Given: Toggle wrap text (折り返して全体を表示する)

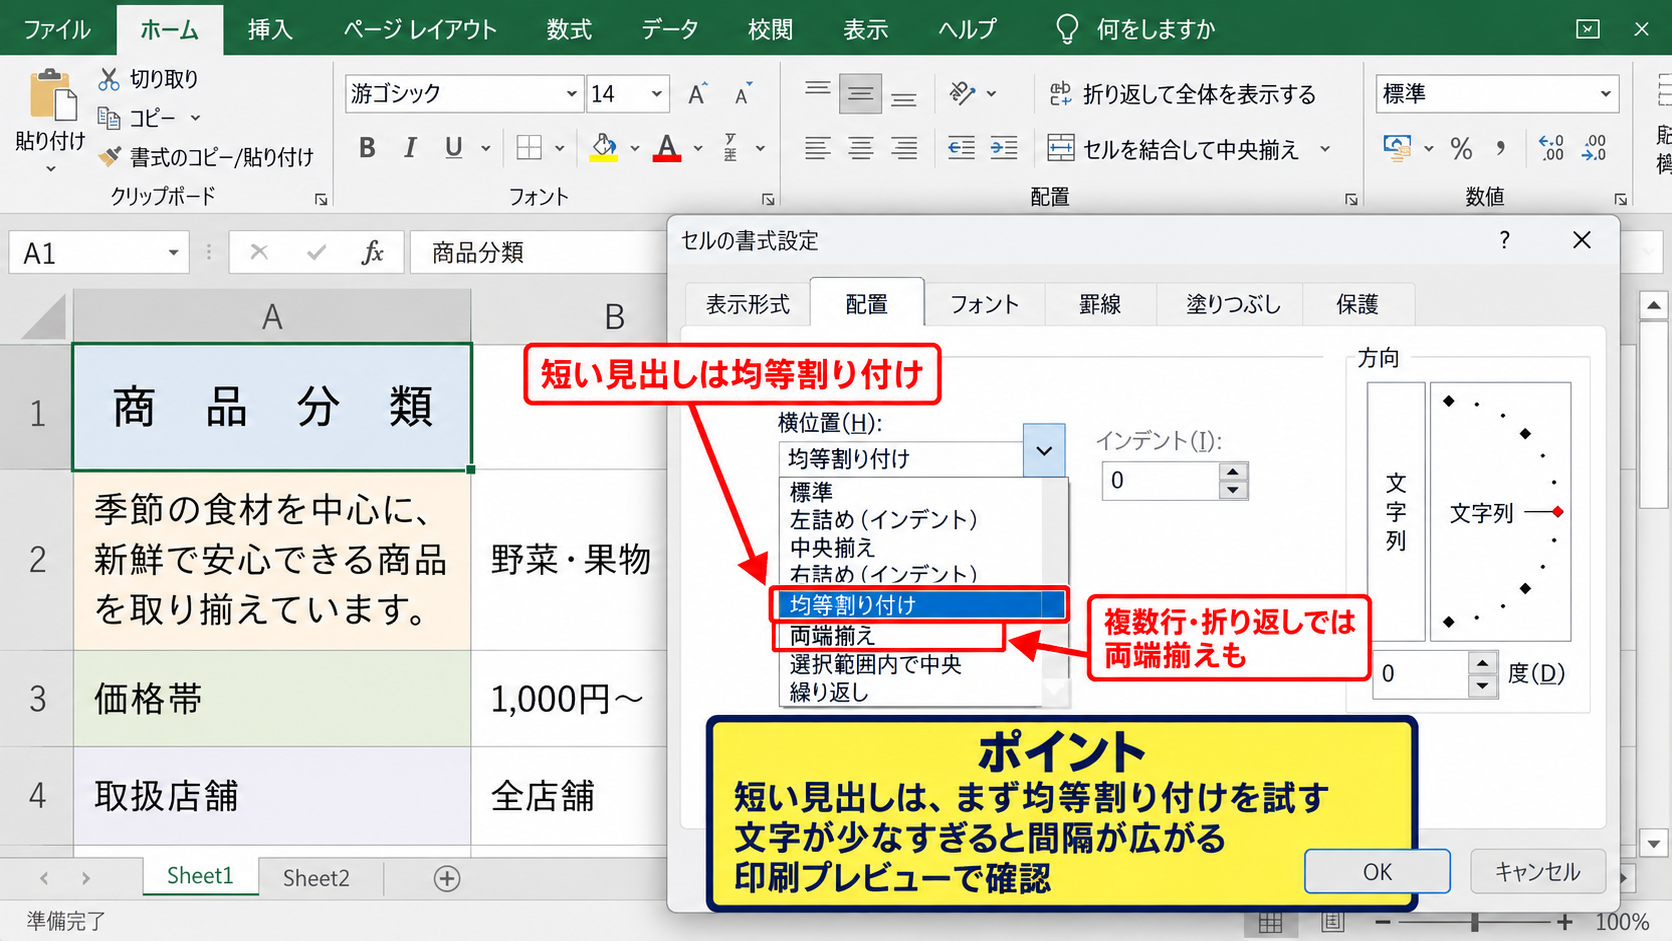Looking at the screenshot, I should point(1182,94).
